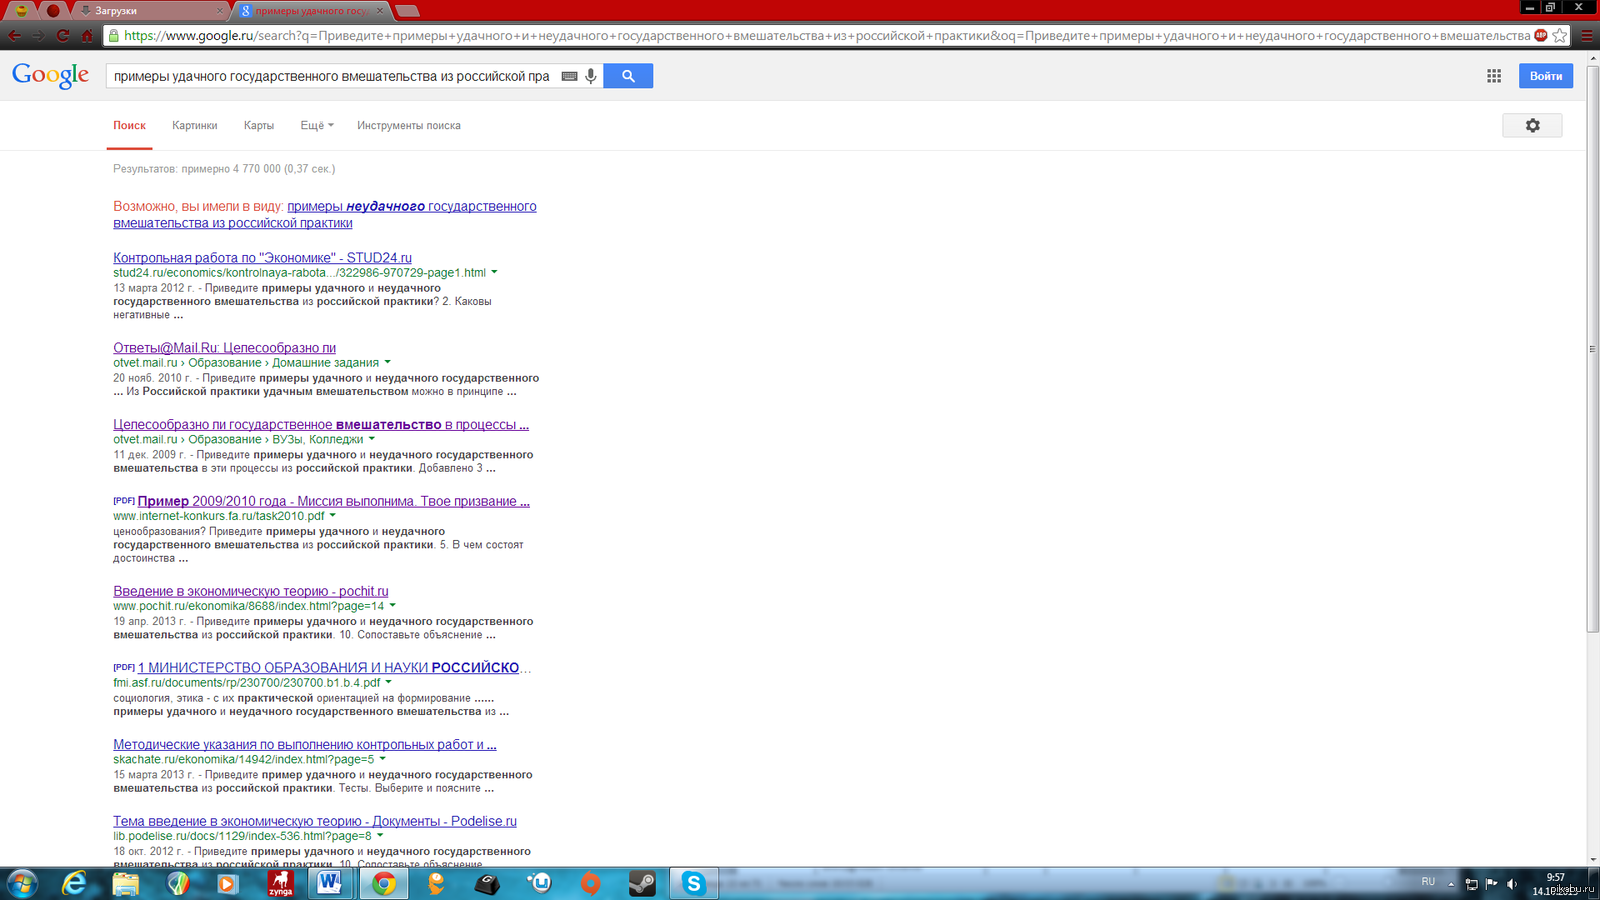The image size is (1600, 900).
Task: Open a new browser tab
Action: pyautogui.click(x=407, y=11)
